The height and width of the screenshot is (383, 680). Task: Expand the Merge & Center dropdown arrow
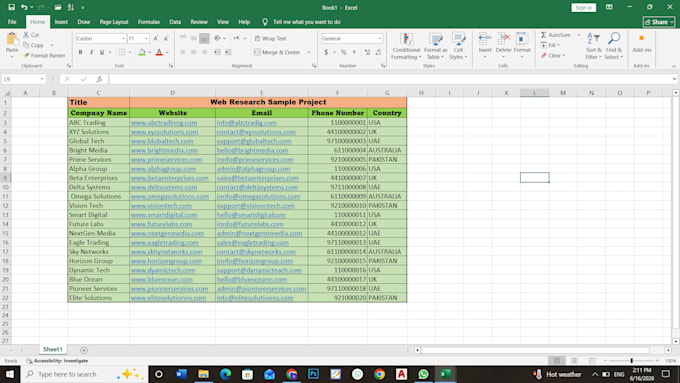tap(309, 52)
